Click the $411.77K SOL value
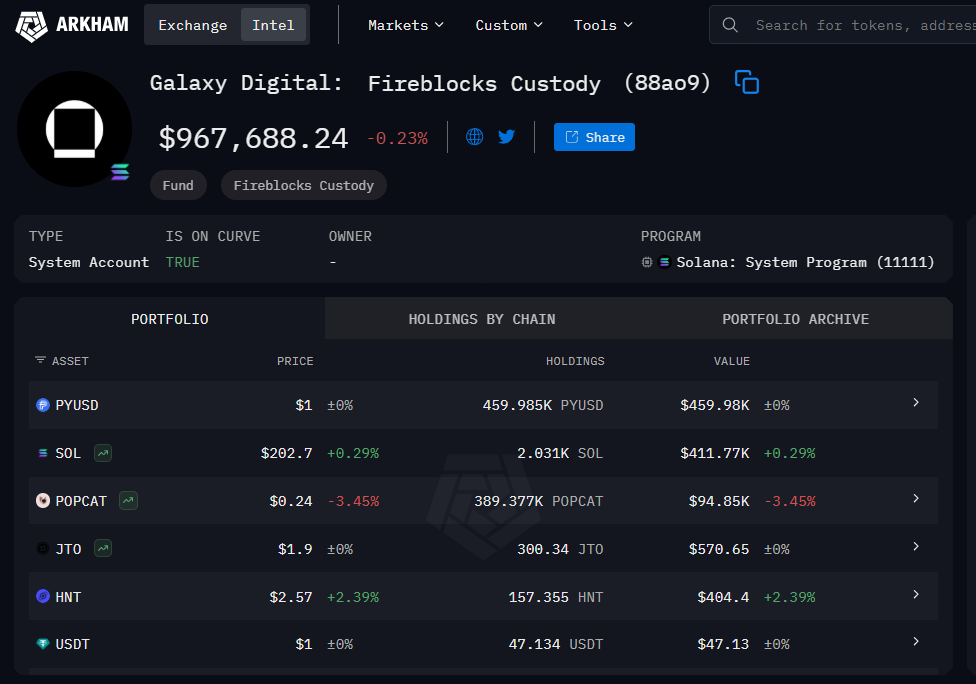976x684 pixels. [715, 453]
